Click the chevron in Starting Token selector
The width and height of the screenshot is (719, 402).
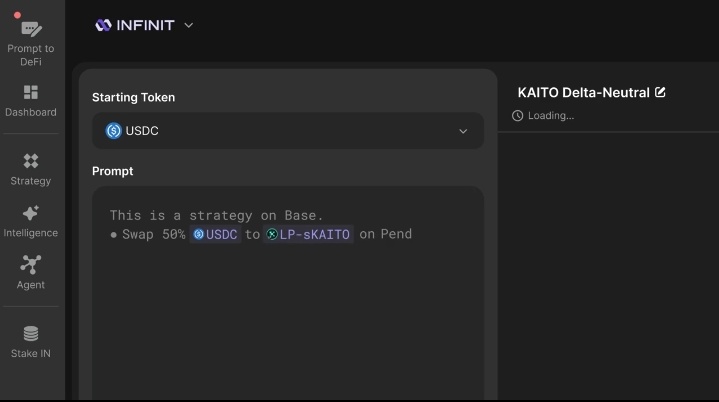coord(463,131)
